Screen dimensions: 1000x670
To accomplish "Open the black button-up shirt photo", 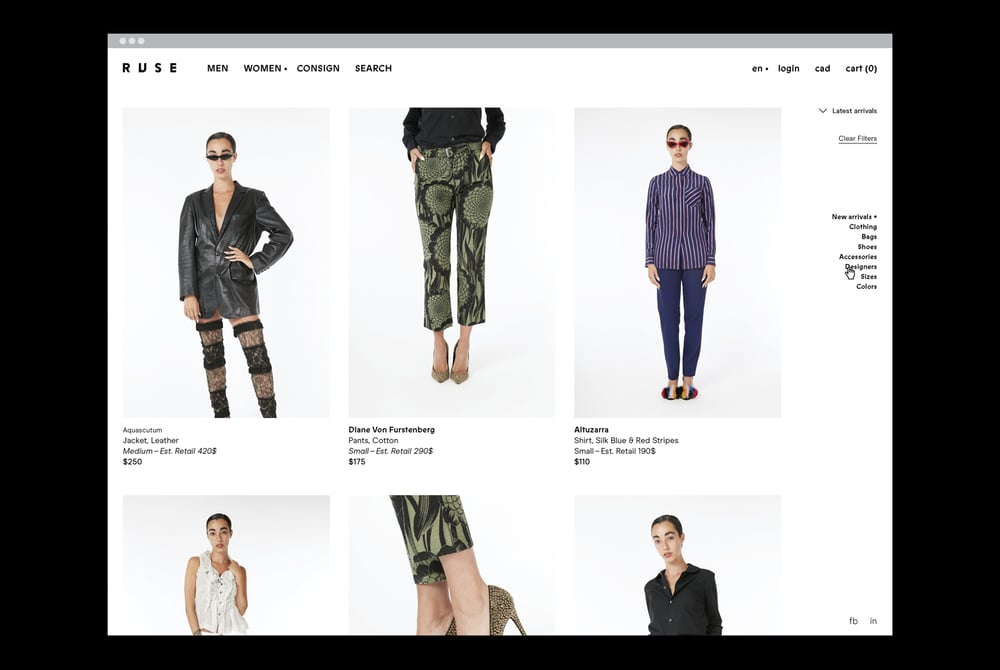I will point(677,565).
